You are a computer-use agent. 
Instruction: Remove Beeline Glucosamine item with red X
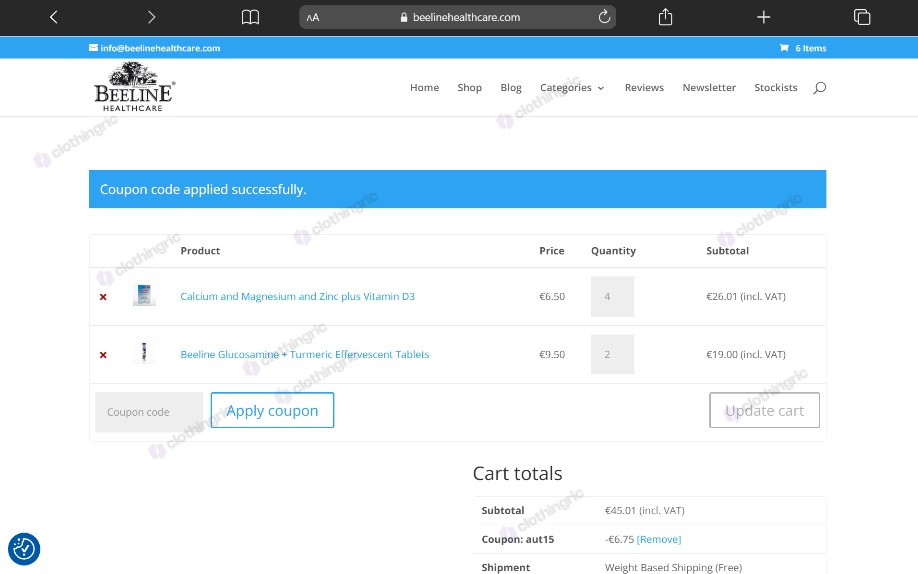point(103,355)
